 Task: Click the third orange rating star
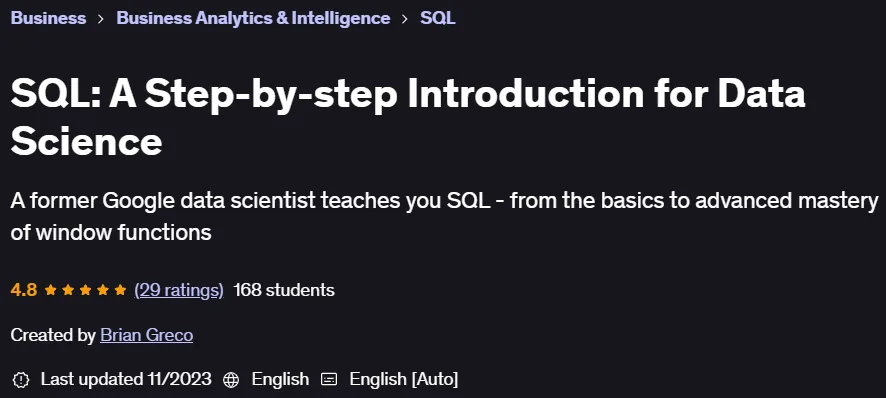pos(85,290)
